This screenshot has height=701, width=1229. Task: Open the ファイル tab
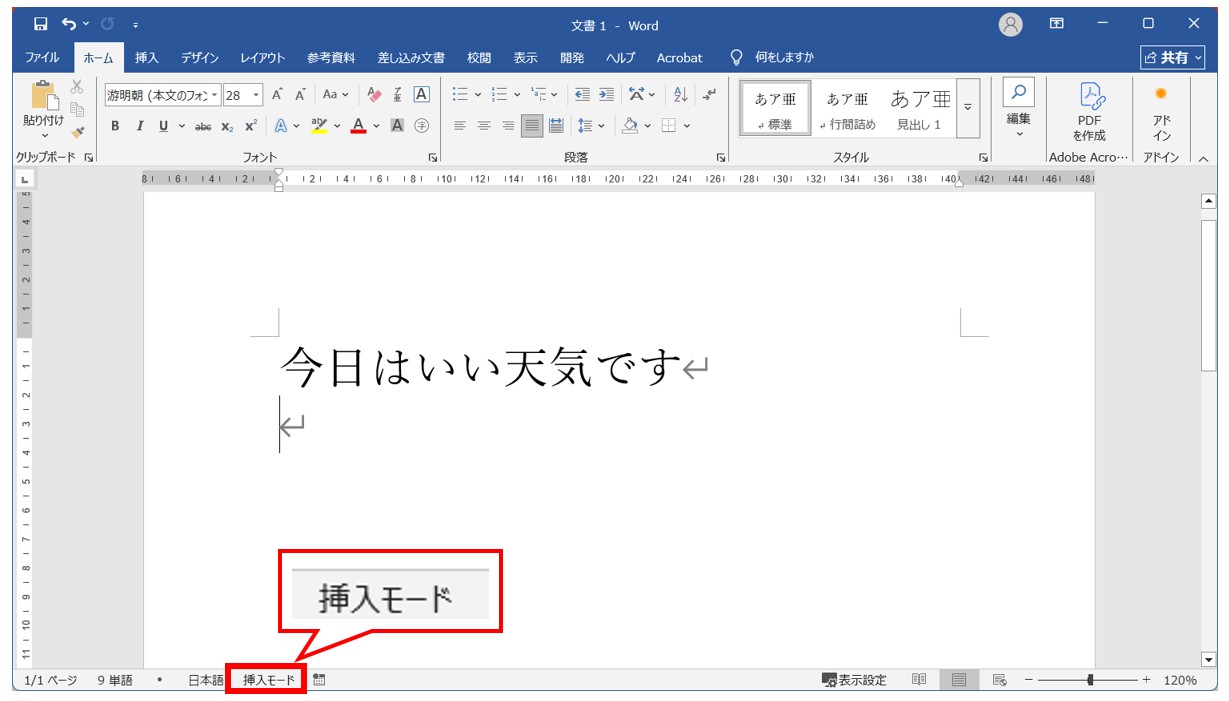(x=42, y=58)
